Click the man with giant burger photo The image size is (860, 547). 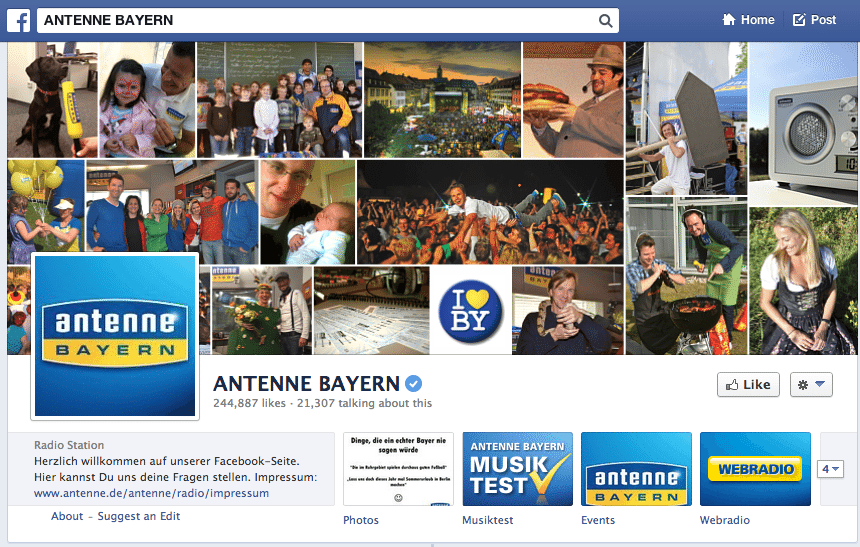[x=573, y=100]
